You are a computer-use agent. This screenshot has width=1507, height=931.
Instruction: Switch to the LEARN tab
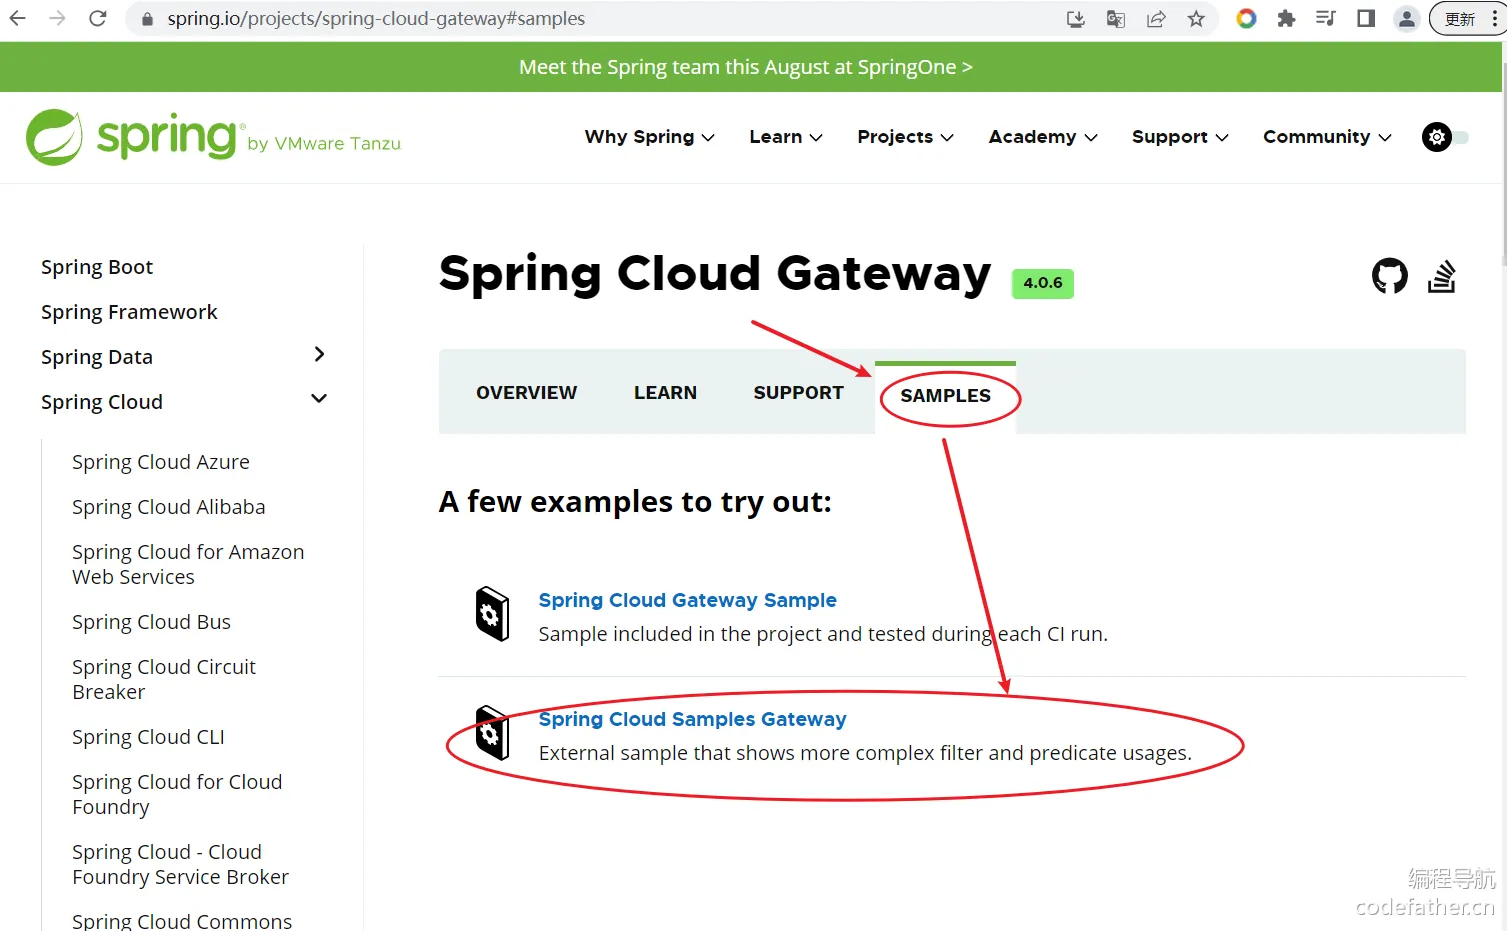pyautogui.click(x=665, y=393)
